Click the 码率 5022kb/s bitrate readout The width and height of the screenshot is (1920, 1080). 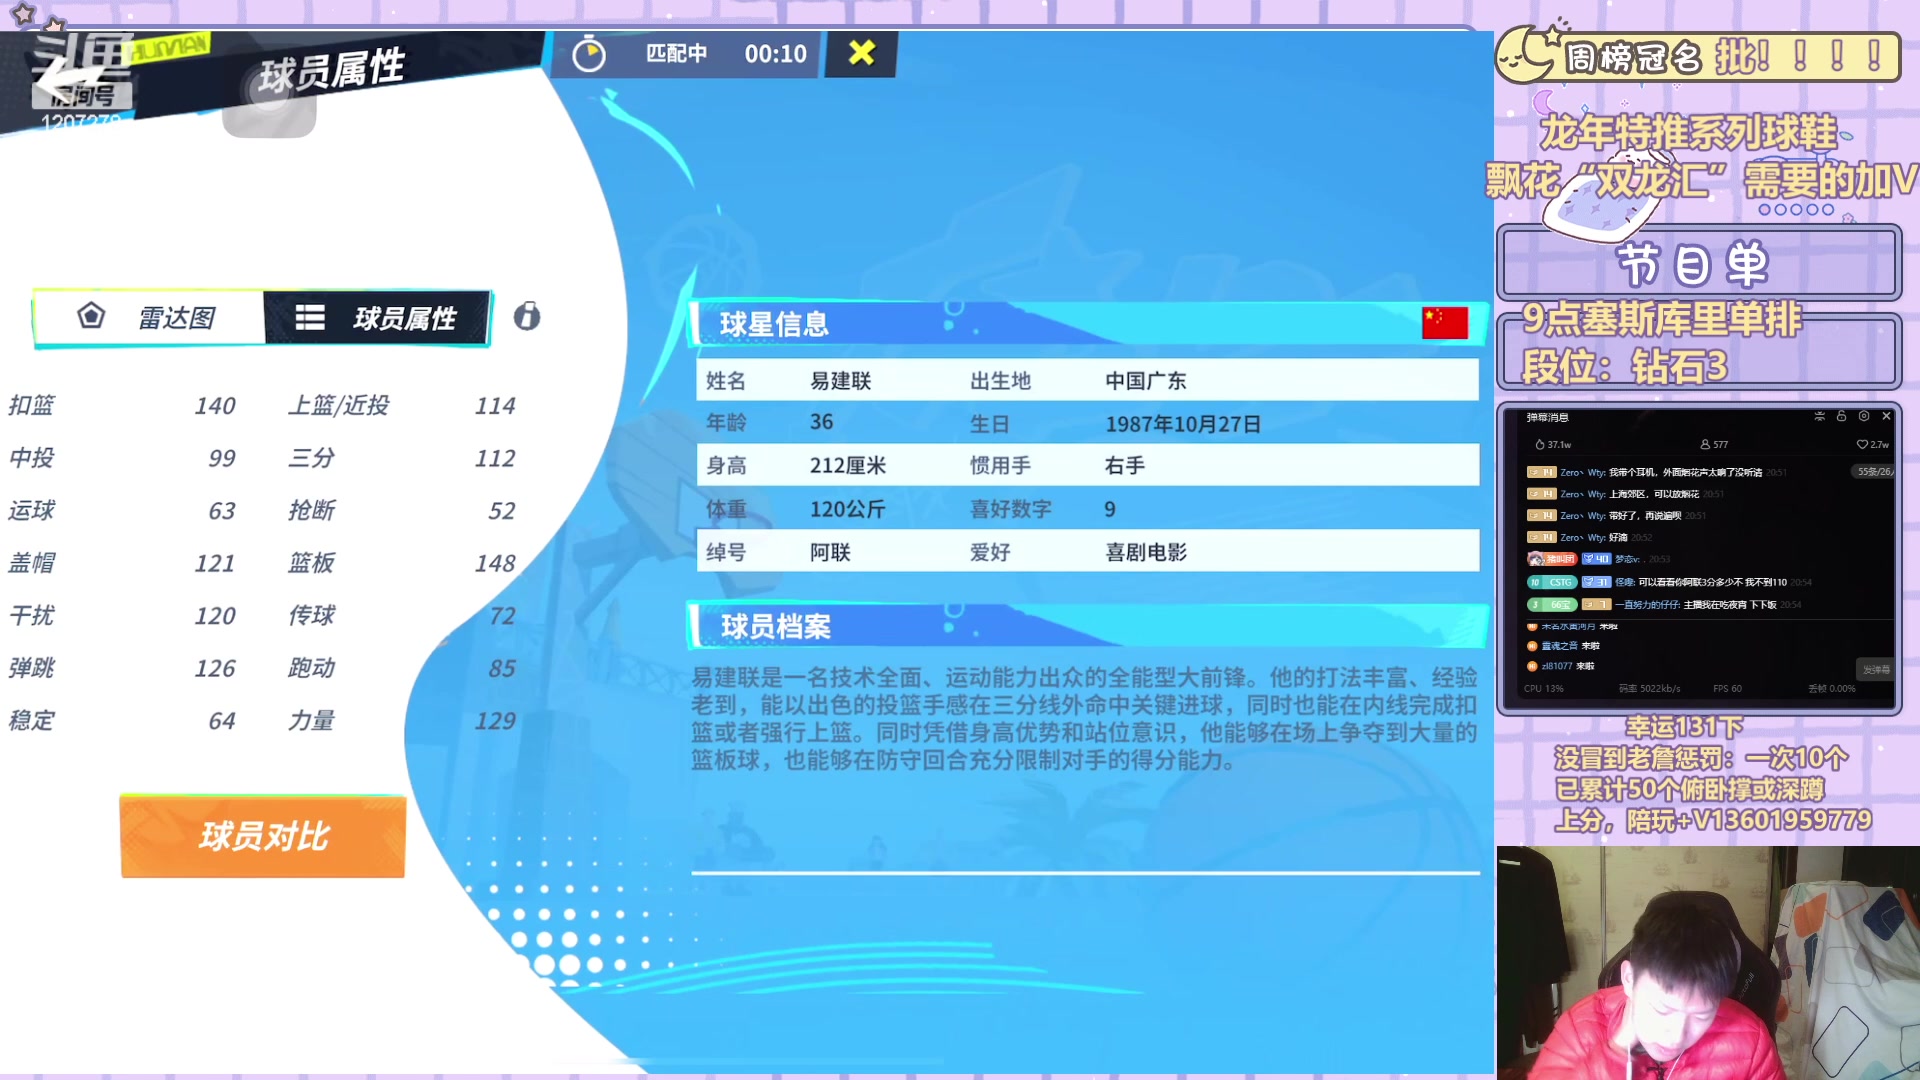(1649, 688)
